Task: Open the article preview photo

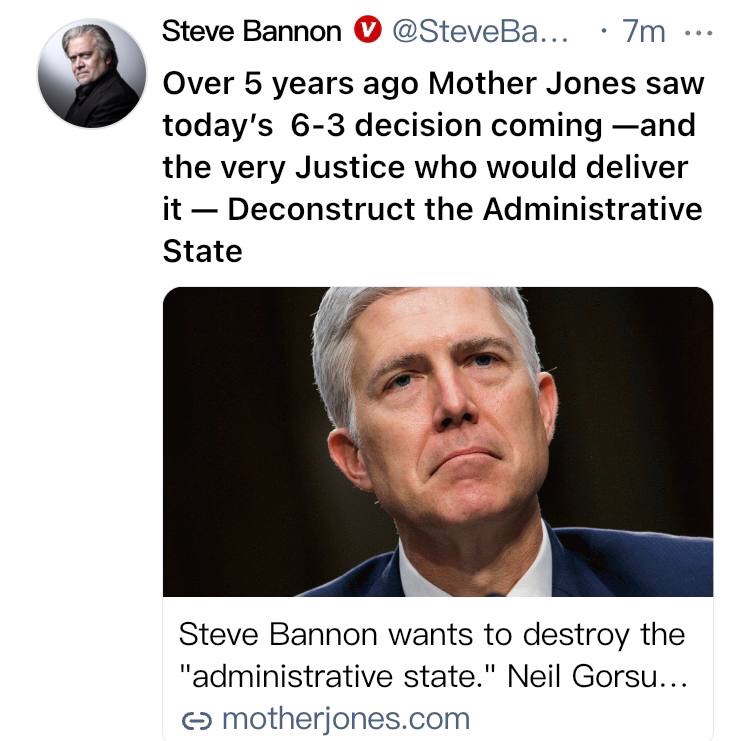Action: pos(437,442)
